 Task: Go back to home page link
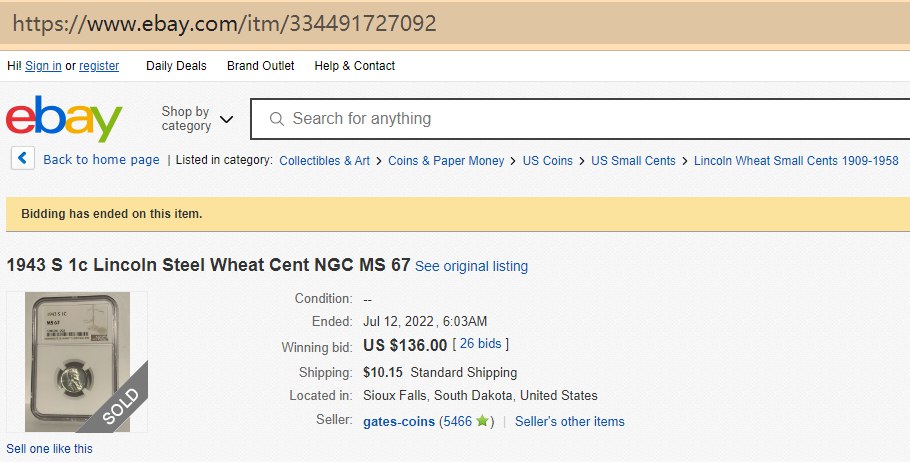click(x=101, y=160)
